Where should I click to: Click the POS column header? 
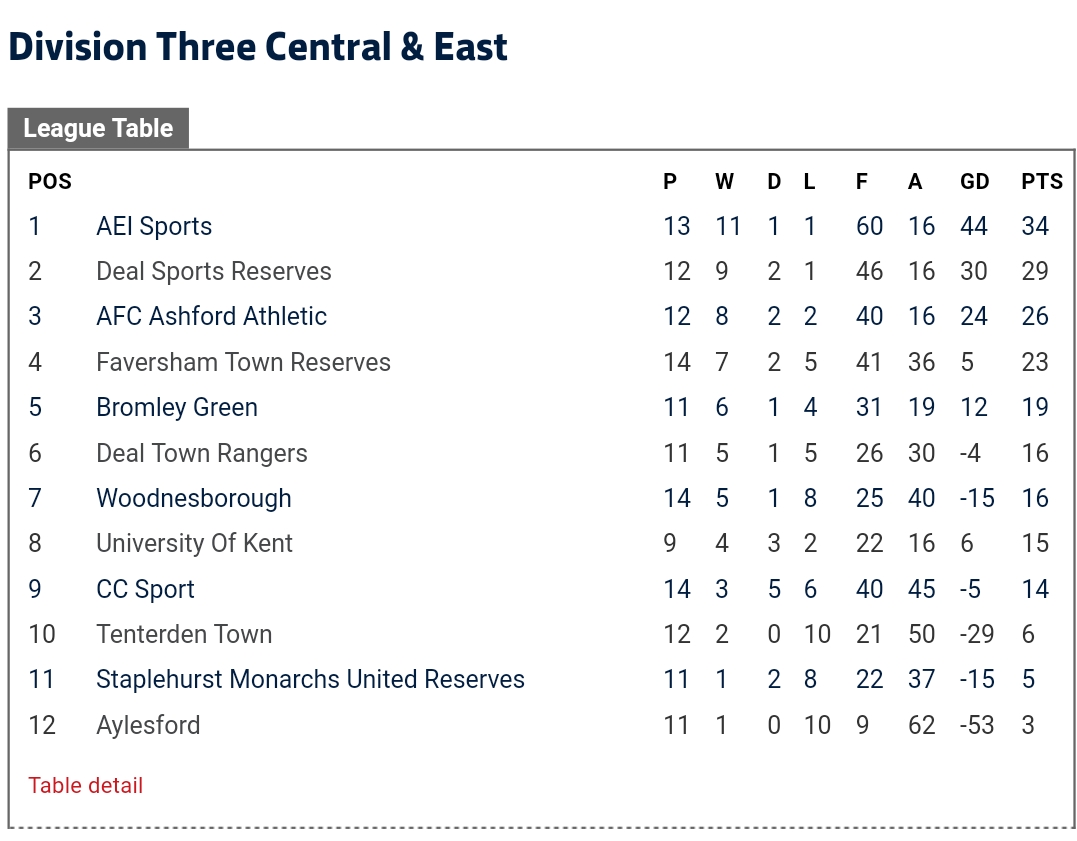(x=50, y=182)
